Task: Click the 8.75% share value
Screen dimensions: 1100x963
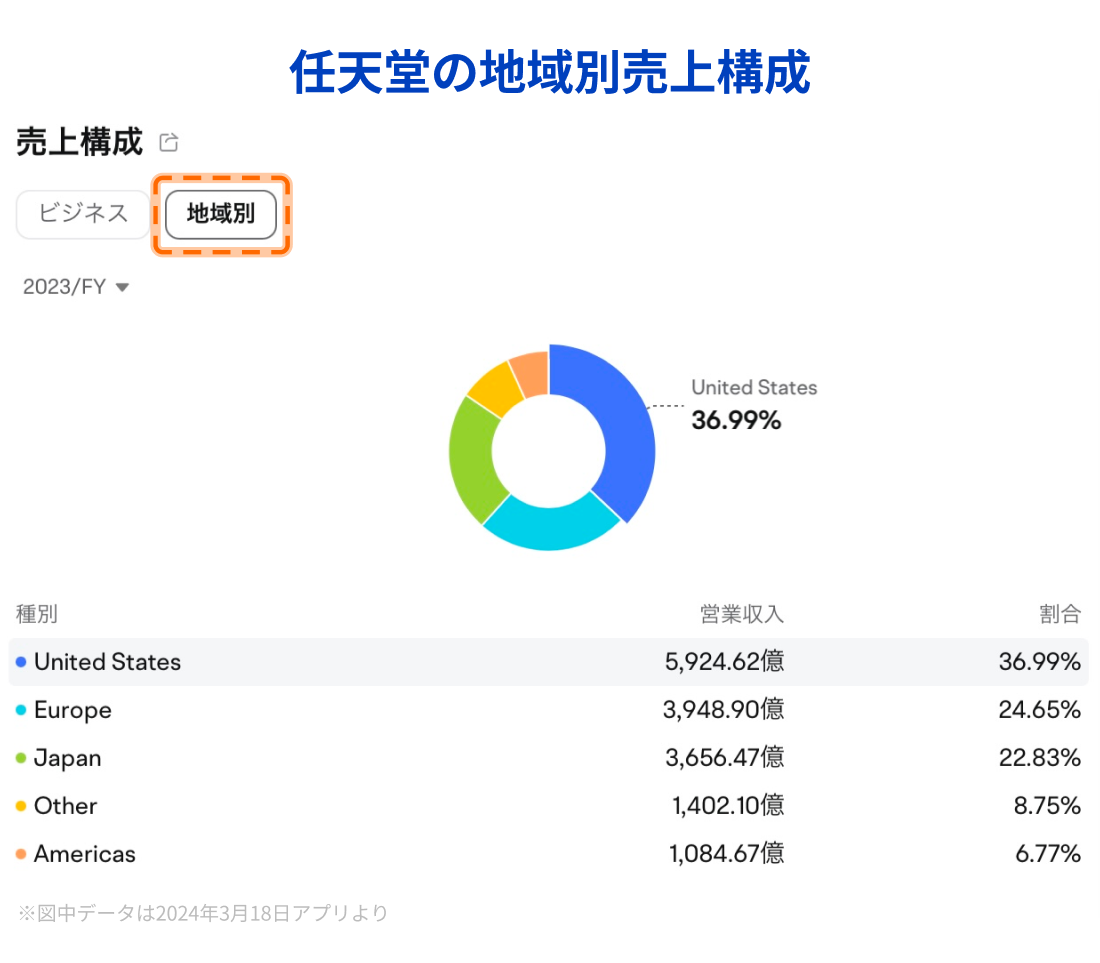Action: pos(1047,805)
